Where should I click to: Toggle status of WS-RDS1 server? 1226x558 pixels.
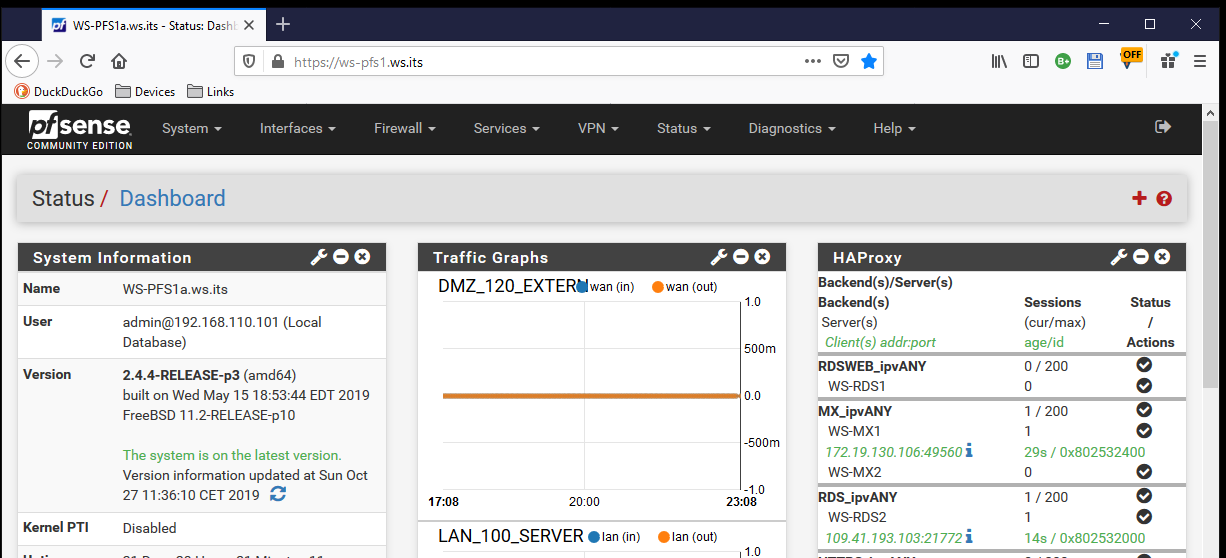[1144, 385]
